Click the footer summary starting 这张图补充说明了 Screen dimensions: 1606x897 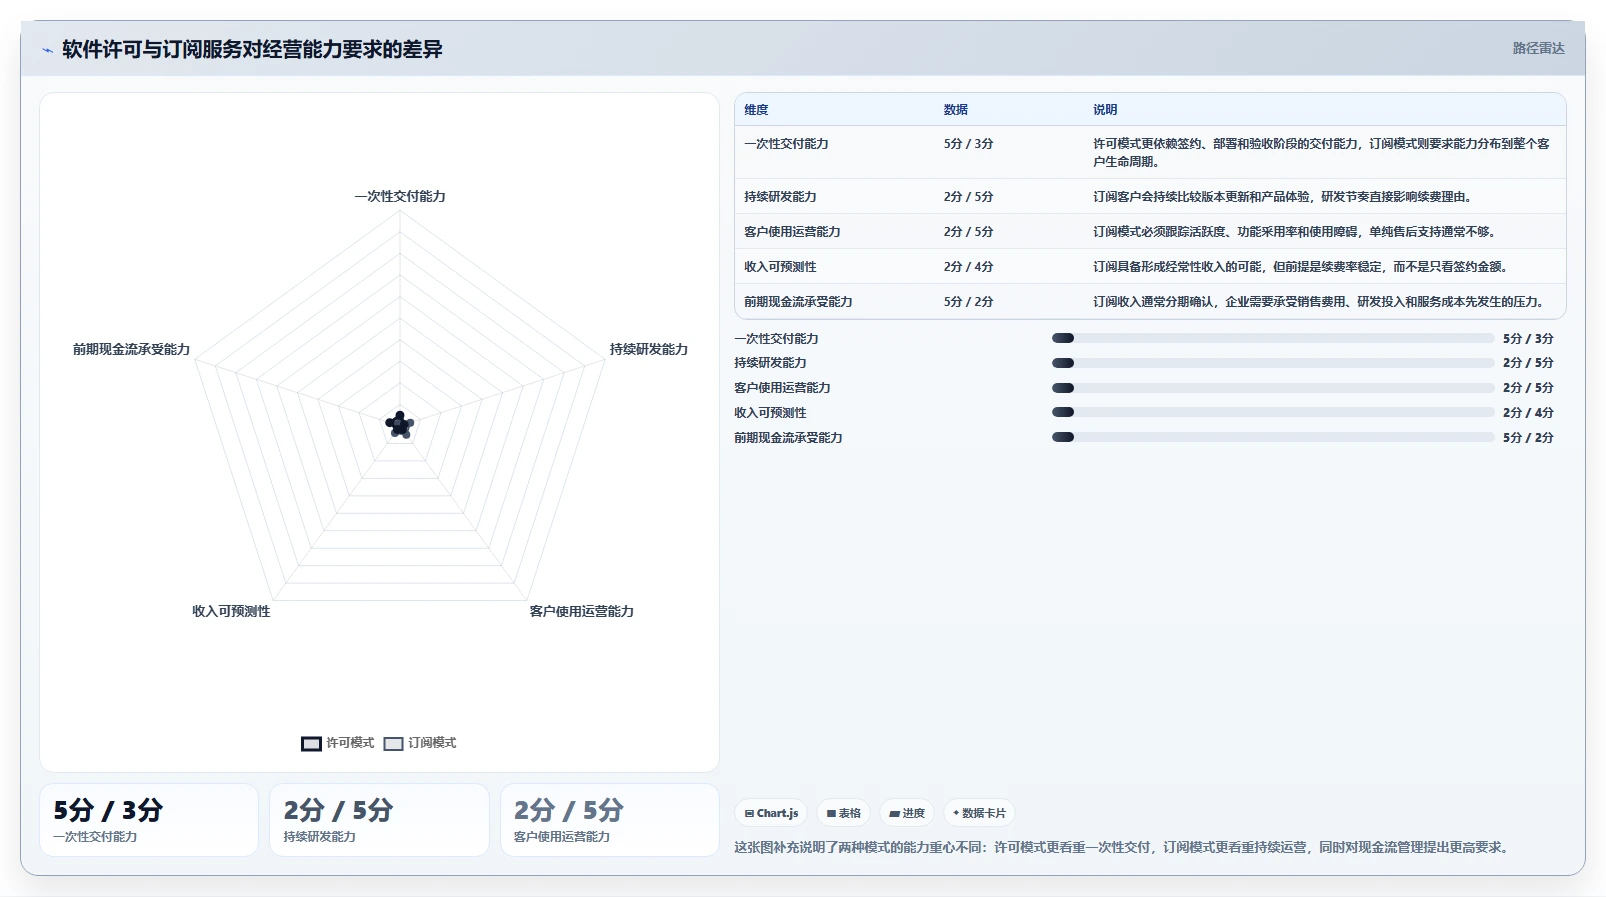tap(1122, 847)
